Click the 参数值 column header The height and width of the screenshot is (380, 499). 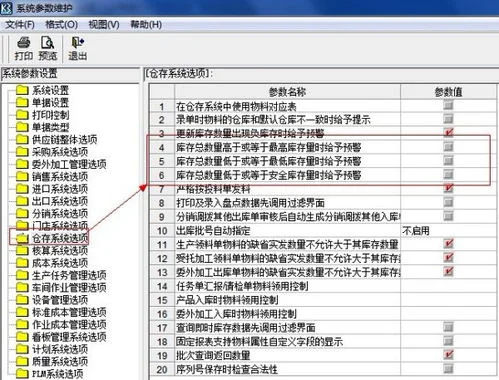(x=448, y=92)
